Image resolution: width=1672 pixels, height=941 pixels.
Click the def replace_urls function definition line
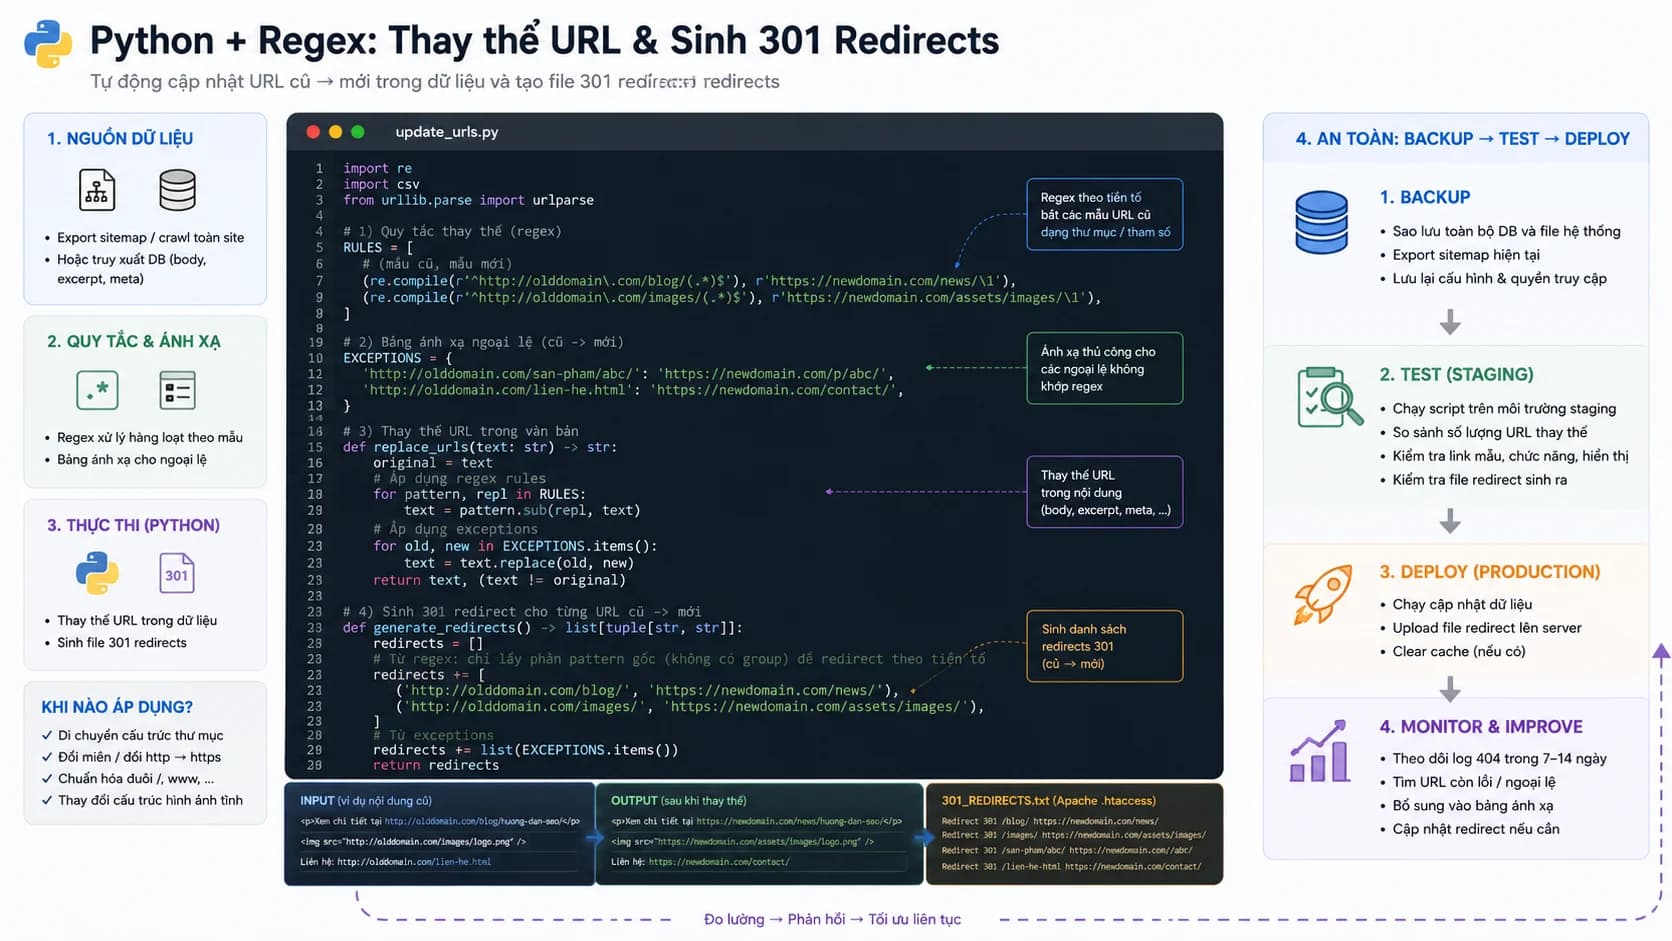pos(480,447)
